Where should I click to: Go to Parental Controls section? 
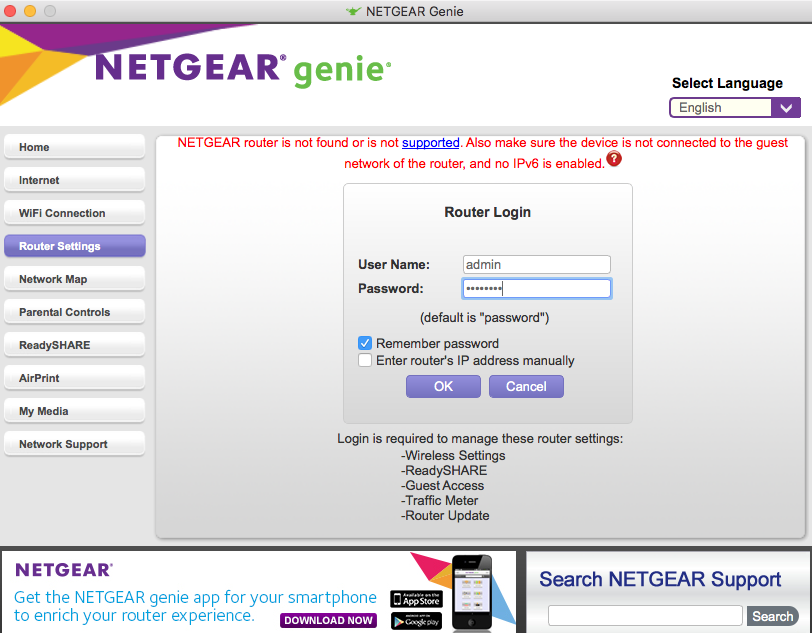coord(75,312)
